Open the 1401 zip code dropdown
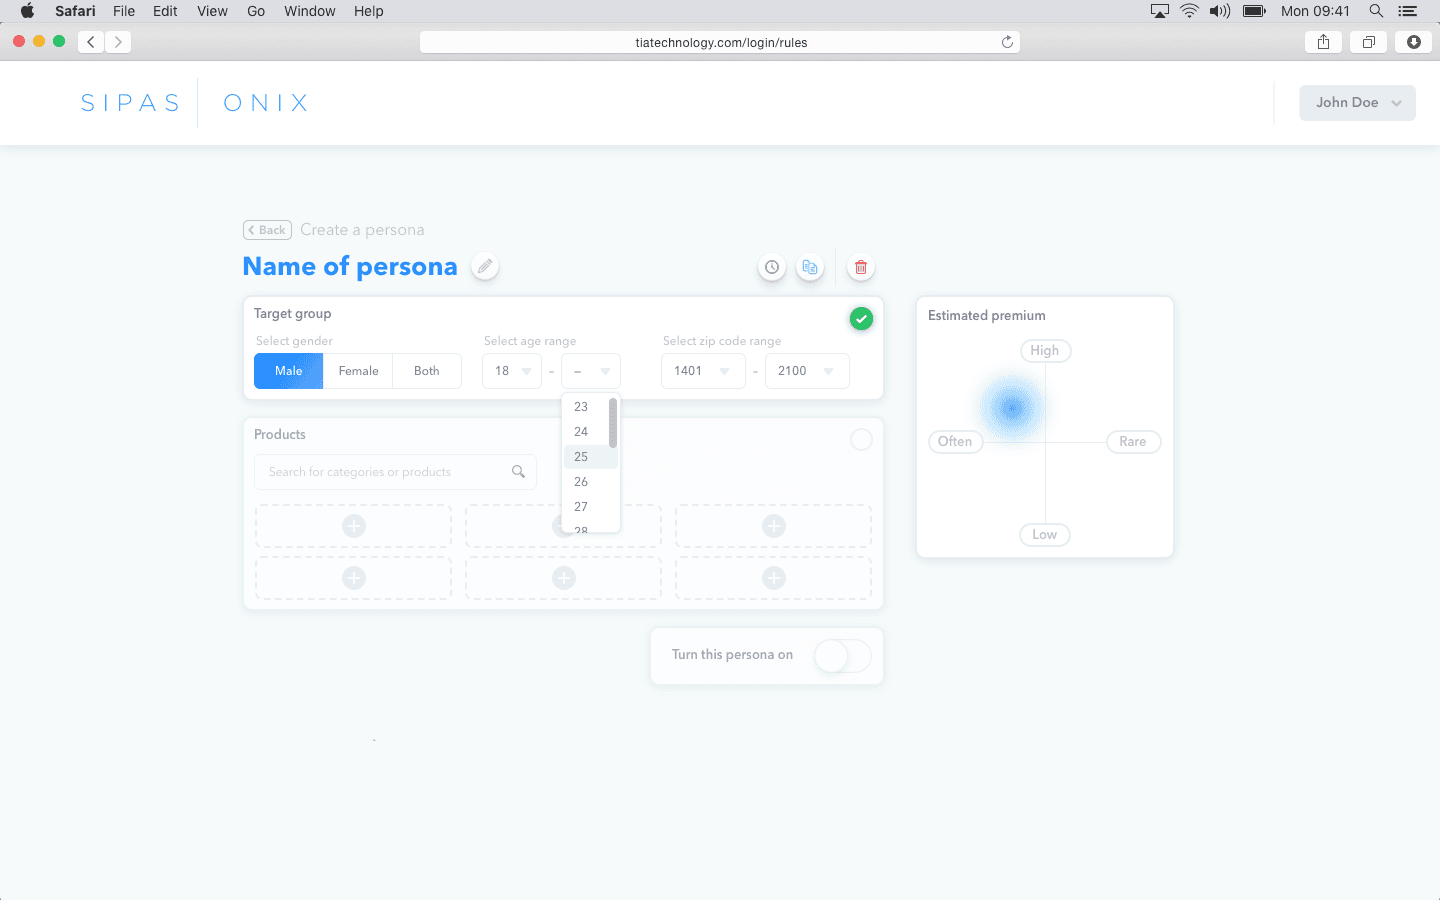Screen dimensions: 1440x900 click(703, 370)
